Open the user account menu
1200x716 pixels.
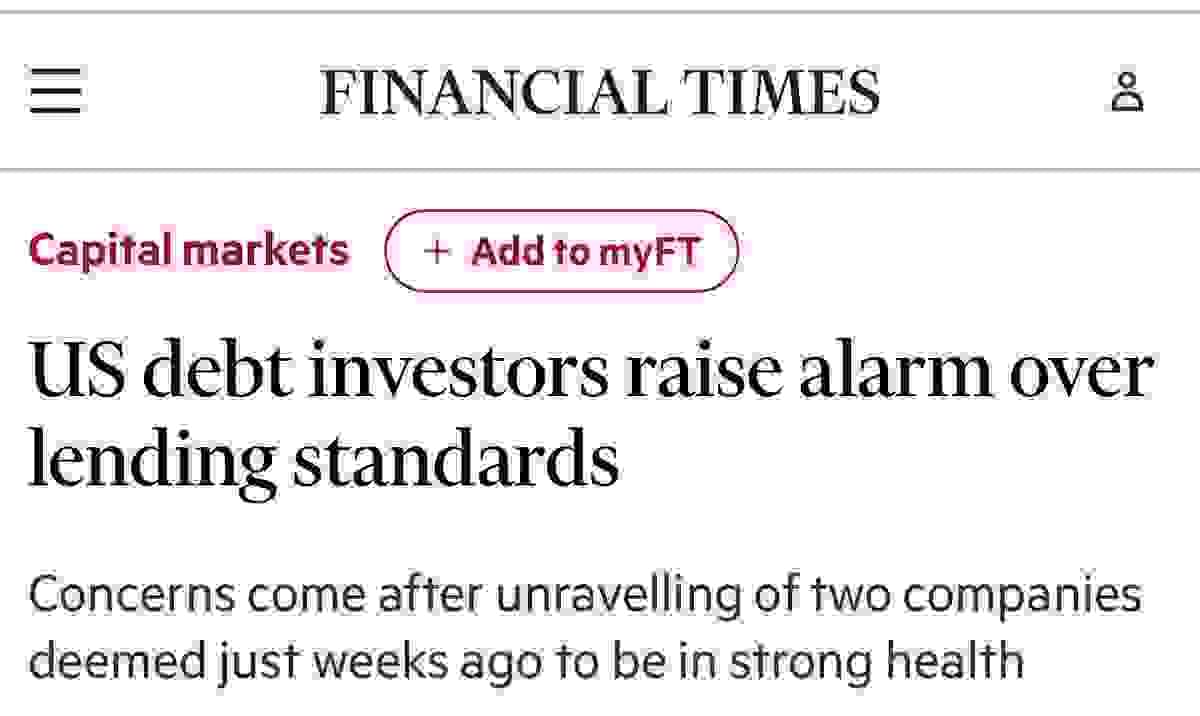1127,92
